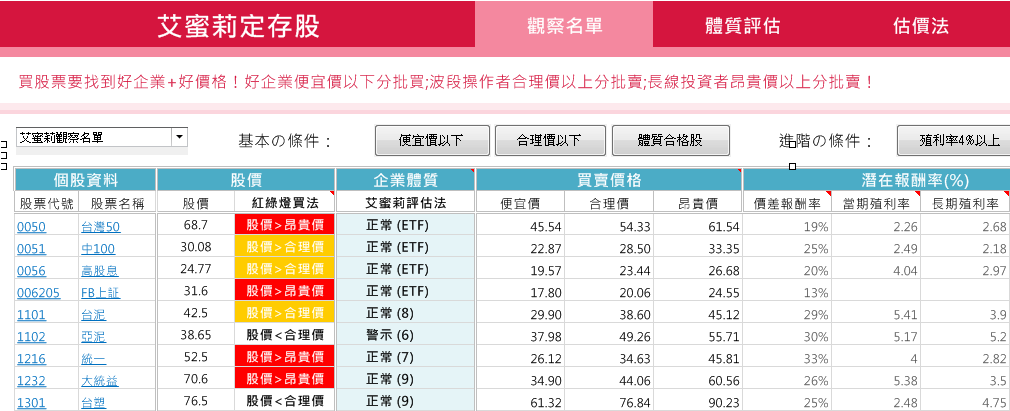Select the 昂貴價 column header
Screen dimensions: 1010x411
(698, 203)
